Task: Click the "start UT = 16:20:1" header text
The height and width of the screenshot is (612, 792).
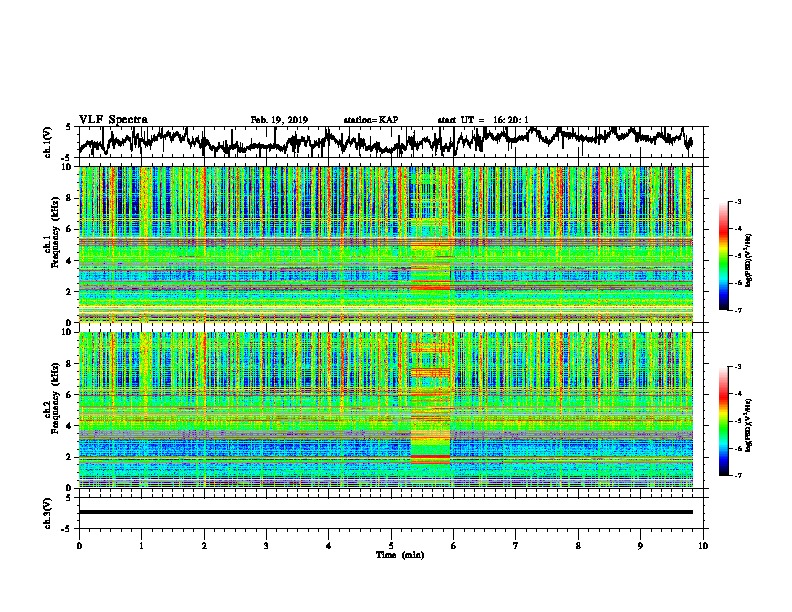Action: (483, 120)
